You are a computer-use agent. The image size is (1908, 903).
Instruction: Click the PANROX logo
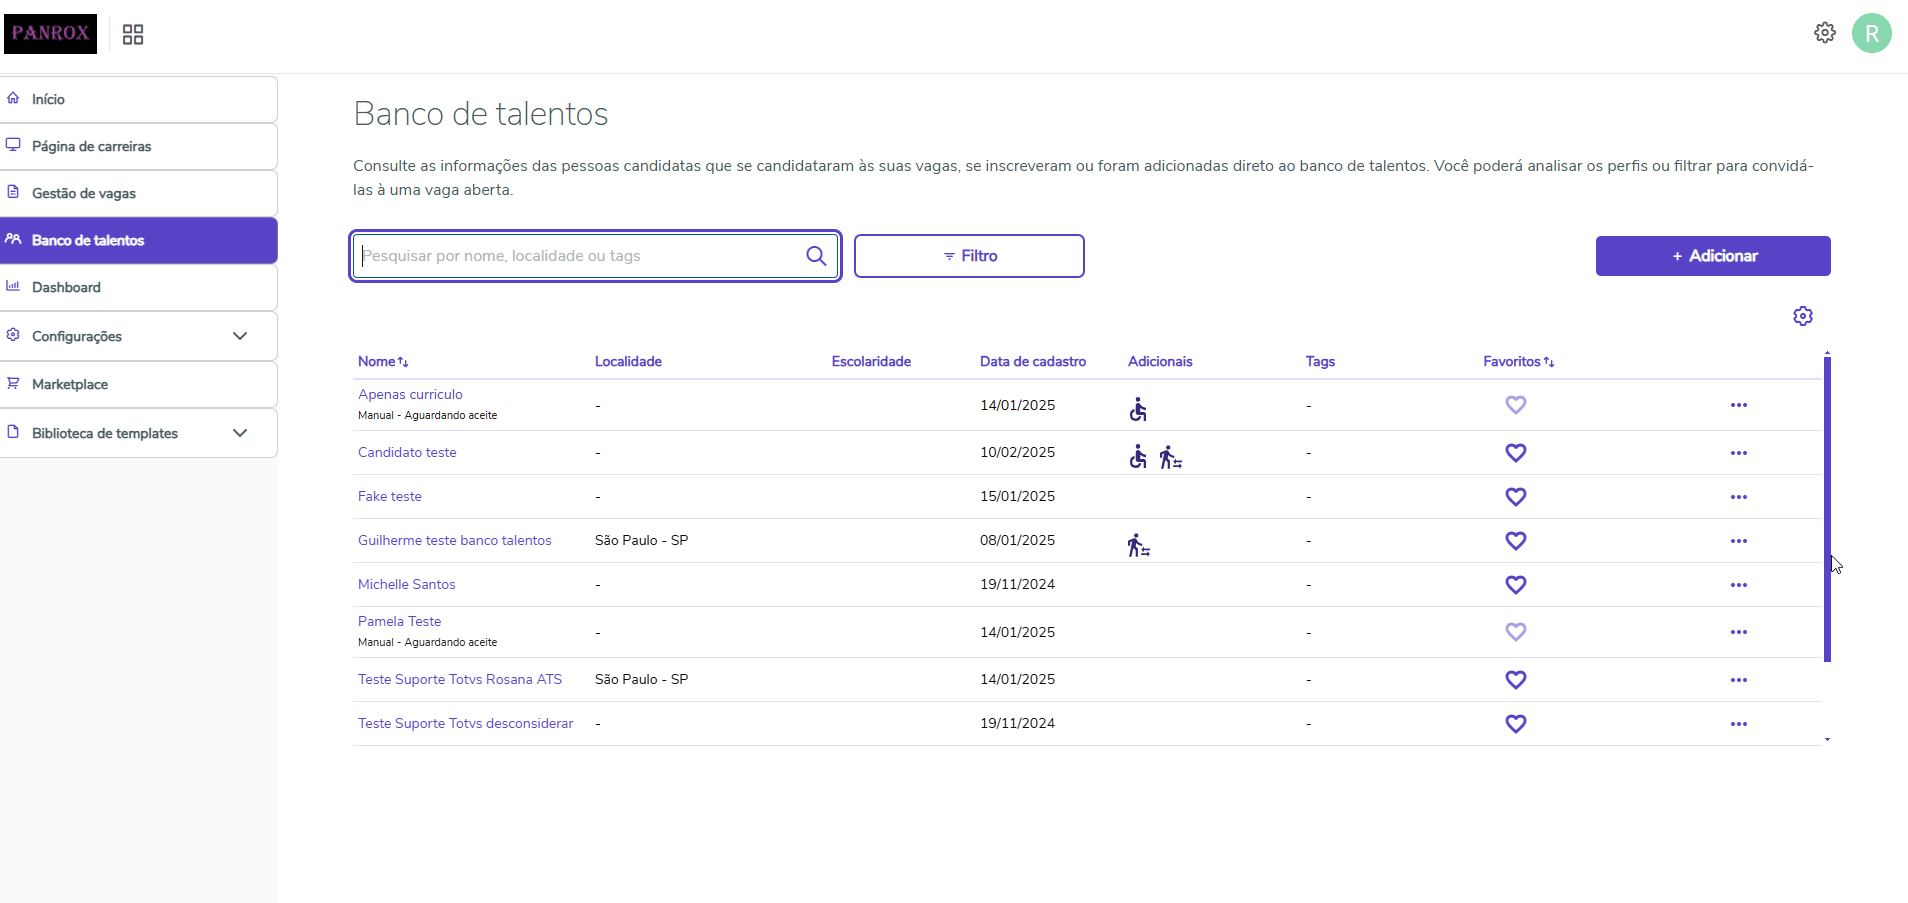50,33
